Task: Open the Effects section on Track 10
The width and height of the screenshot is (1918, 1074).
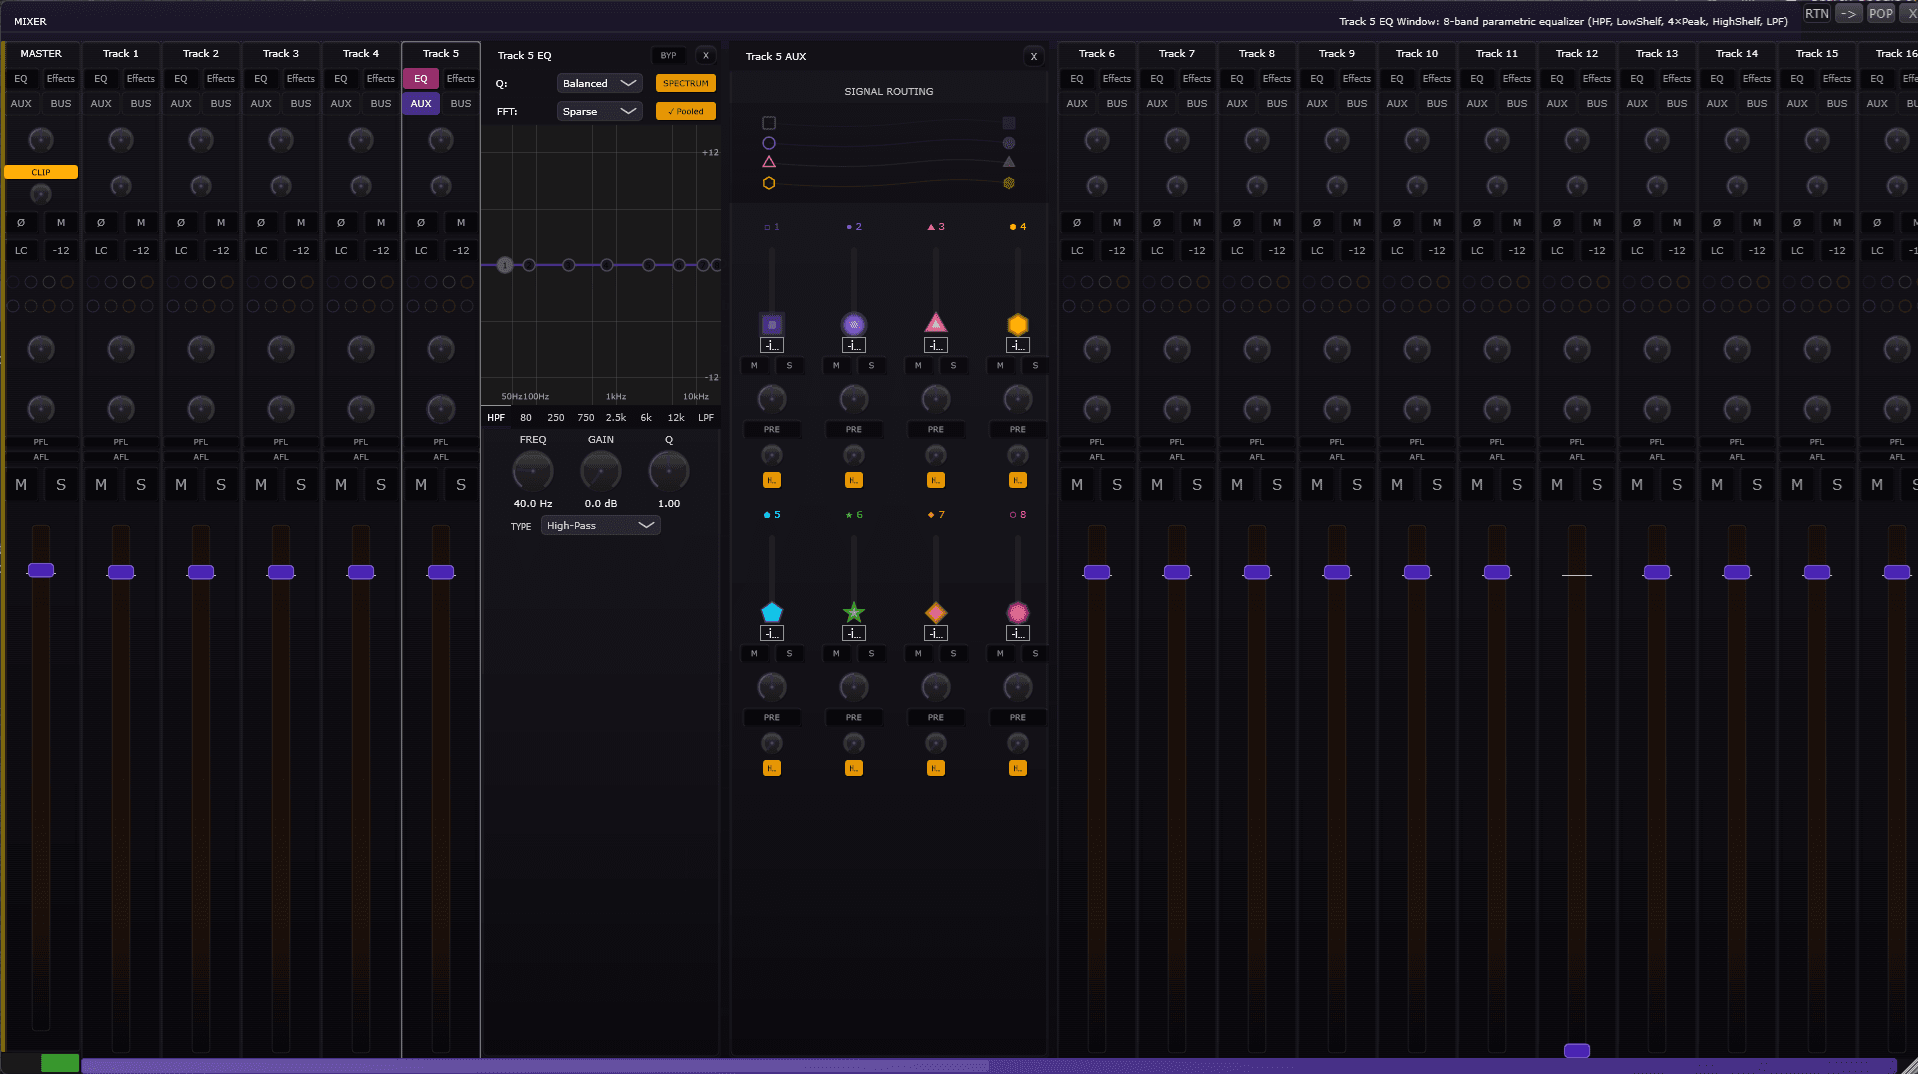Action: (x=1436, y=78)
